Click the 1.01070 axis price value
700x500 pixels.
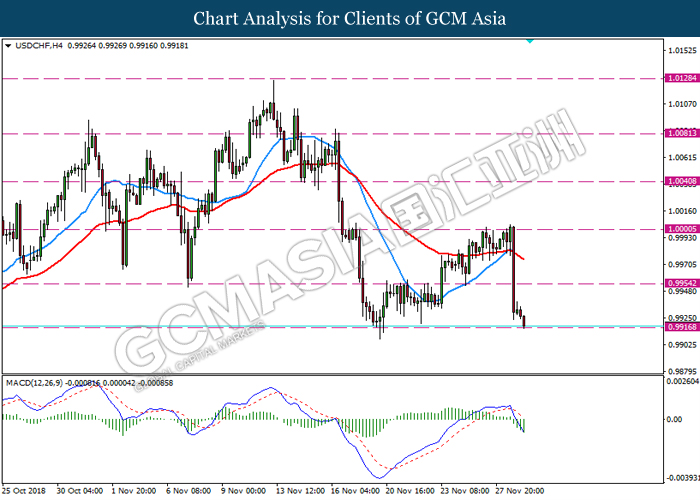(682, 104)
